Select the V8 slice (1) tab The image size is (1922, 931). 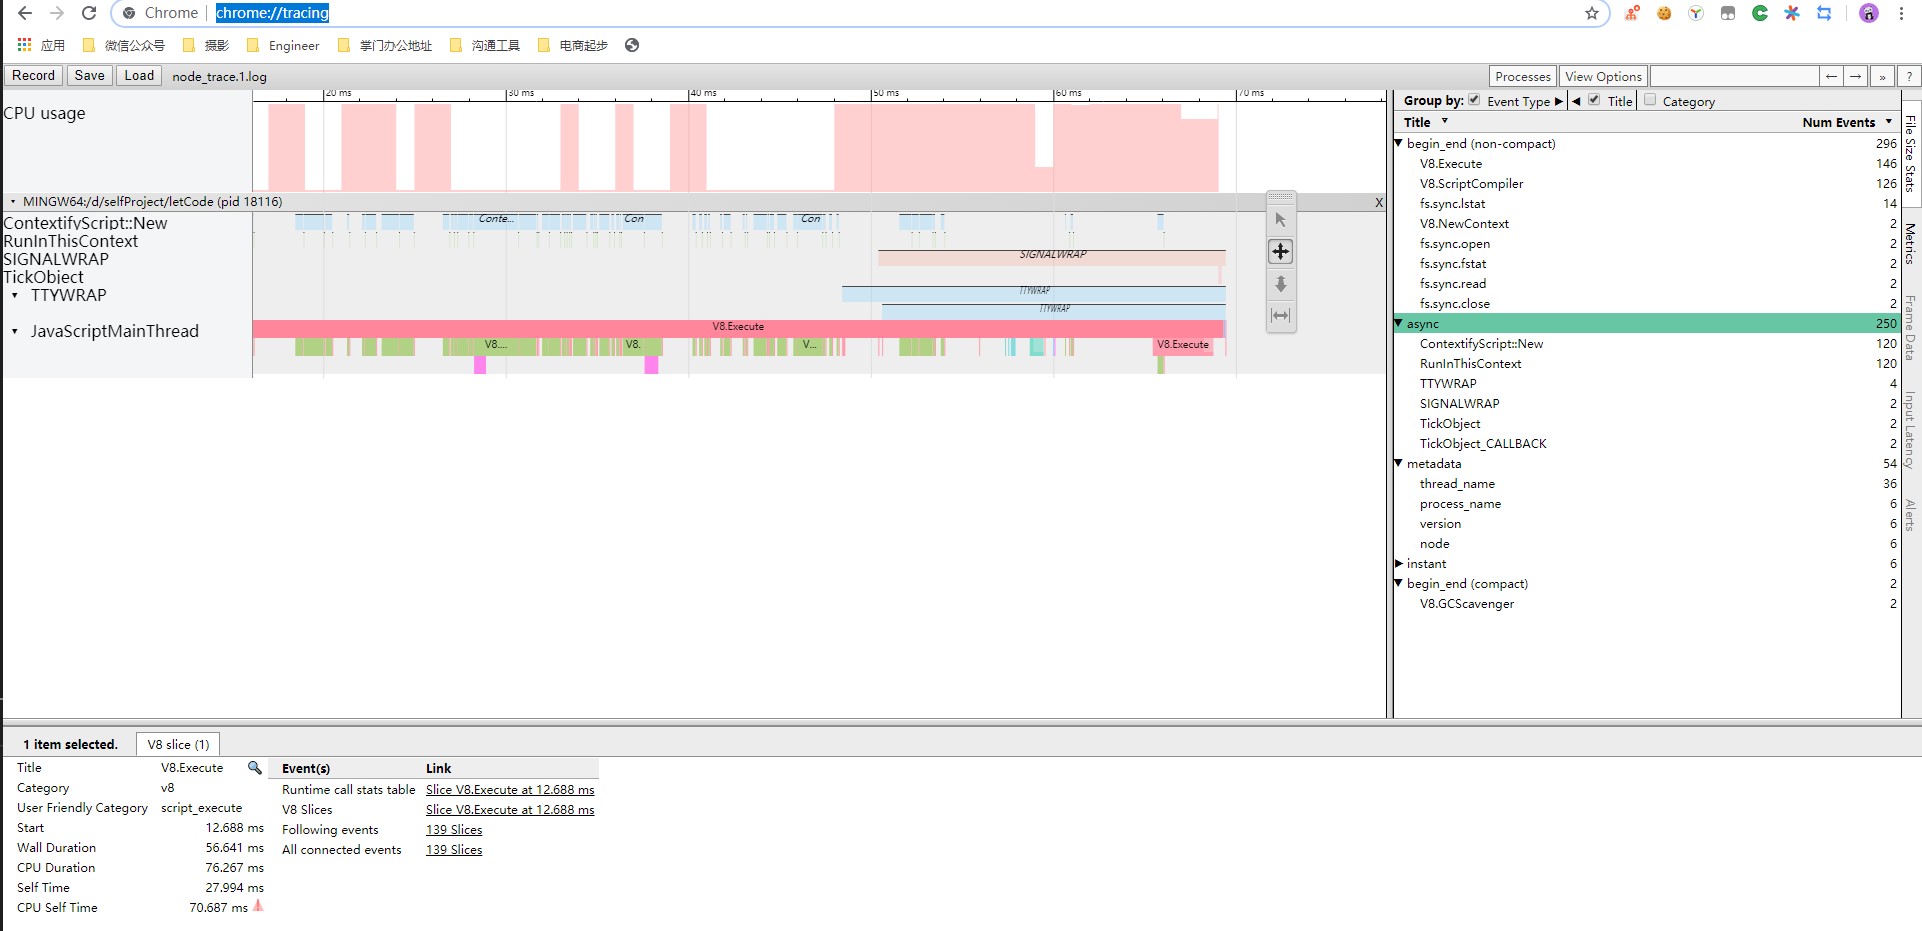click(x=178, y=744)
